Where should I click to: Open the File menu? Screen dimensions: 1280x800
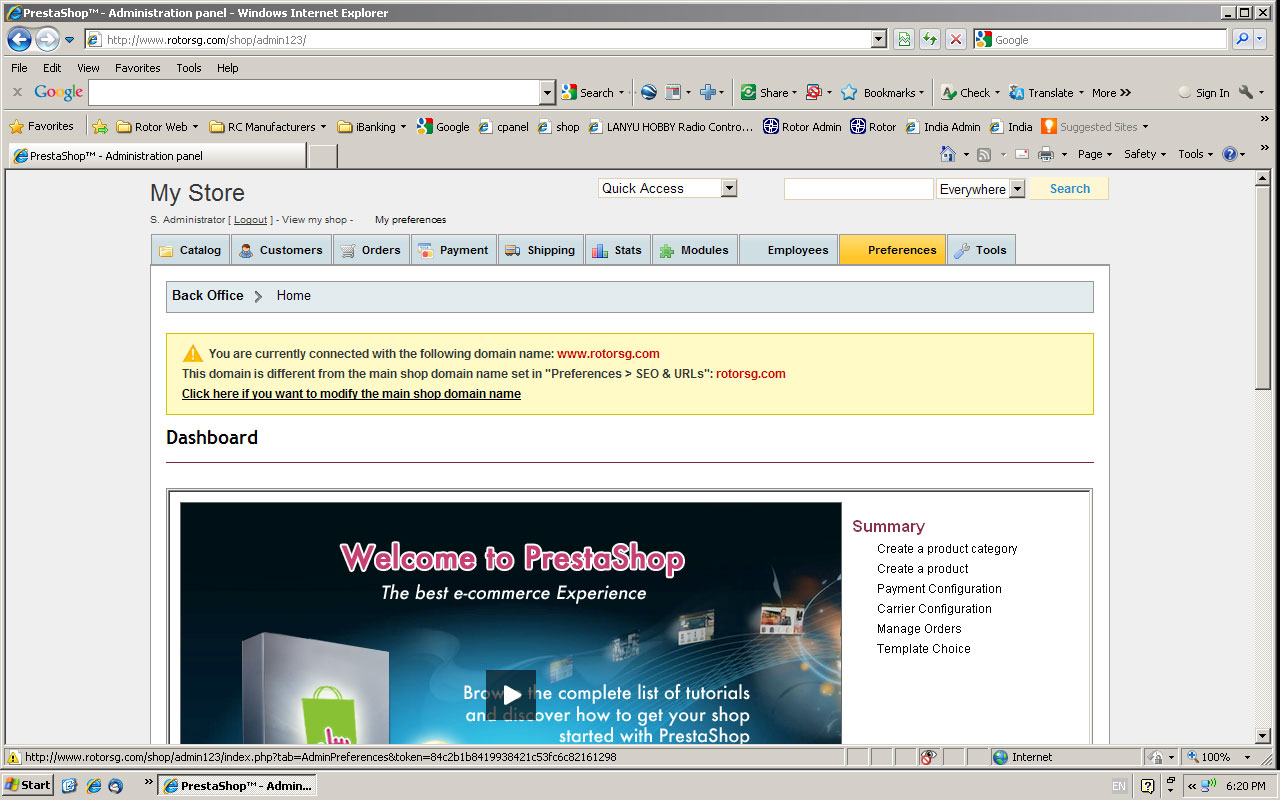point(19,68)
